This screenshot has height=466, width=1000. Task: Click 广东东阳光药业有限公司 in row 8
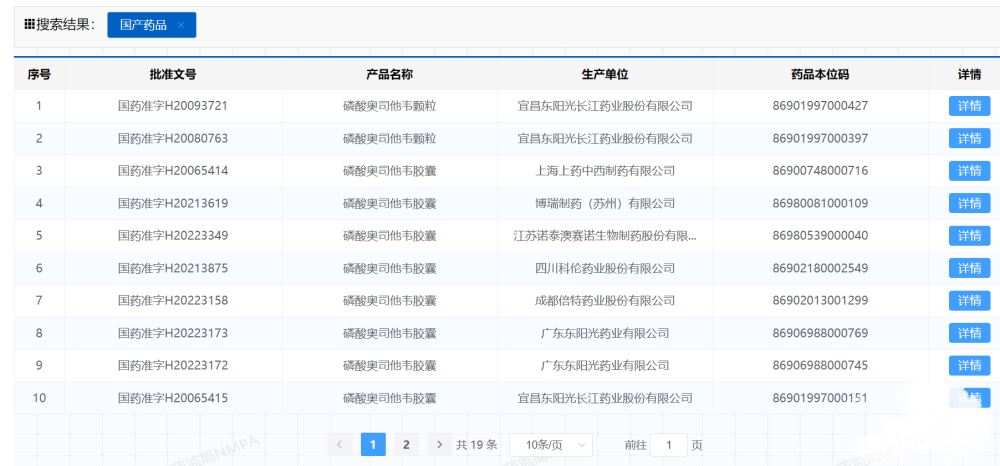[x=605, y=333]
